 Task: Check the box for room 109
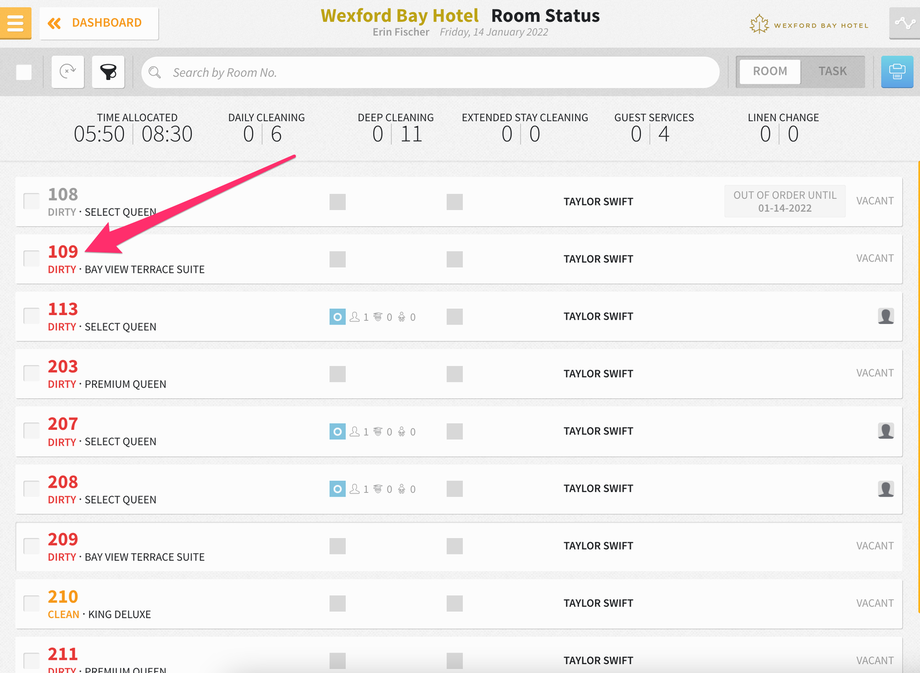(31, 258)
